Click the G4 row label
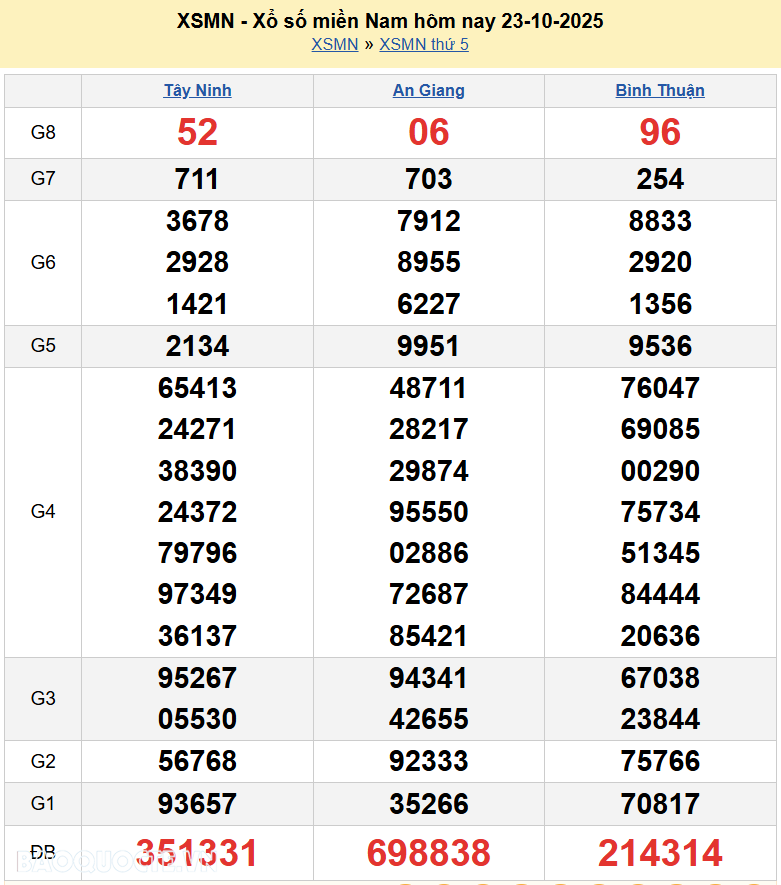Image resolution: width=781 pixels, height=885 pixels. click(43, 512)
